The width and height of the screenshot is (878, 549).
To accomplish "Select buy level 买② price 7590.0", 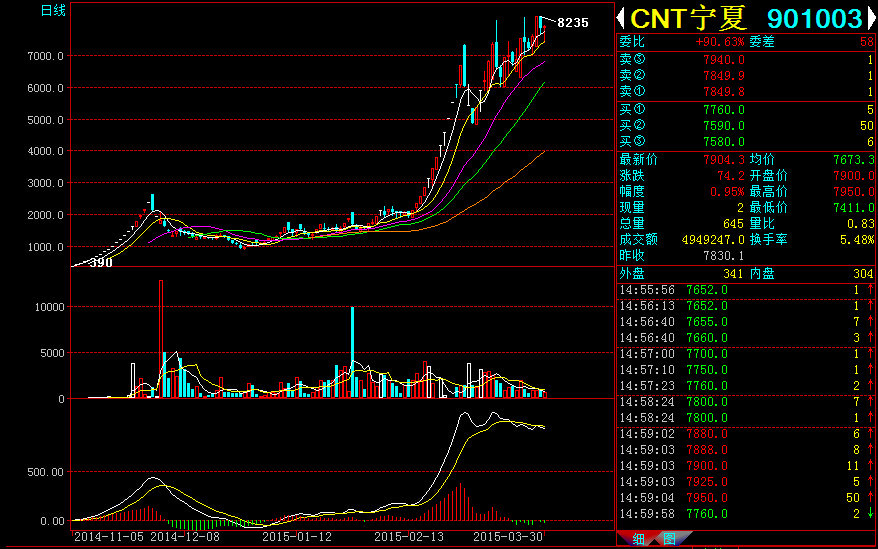I will click(x=724, y=126).
